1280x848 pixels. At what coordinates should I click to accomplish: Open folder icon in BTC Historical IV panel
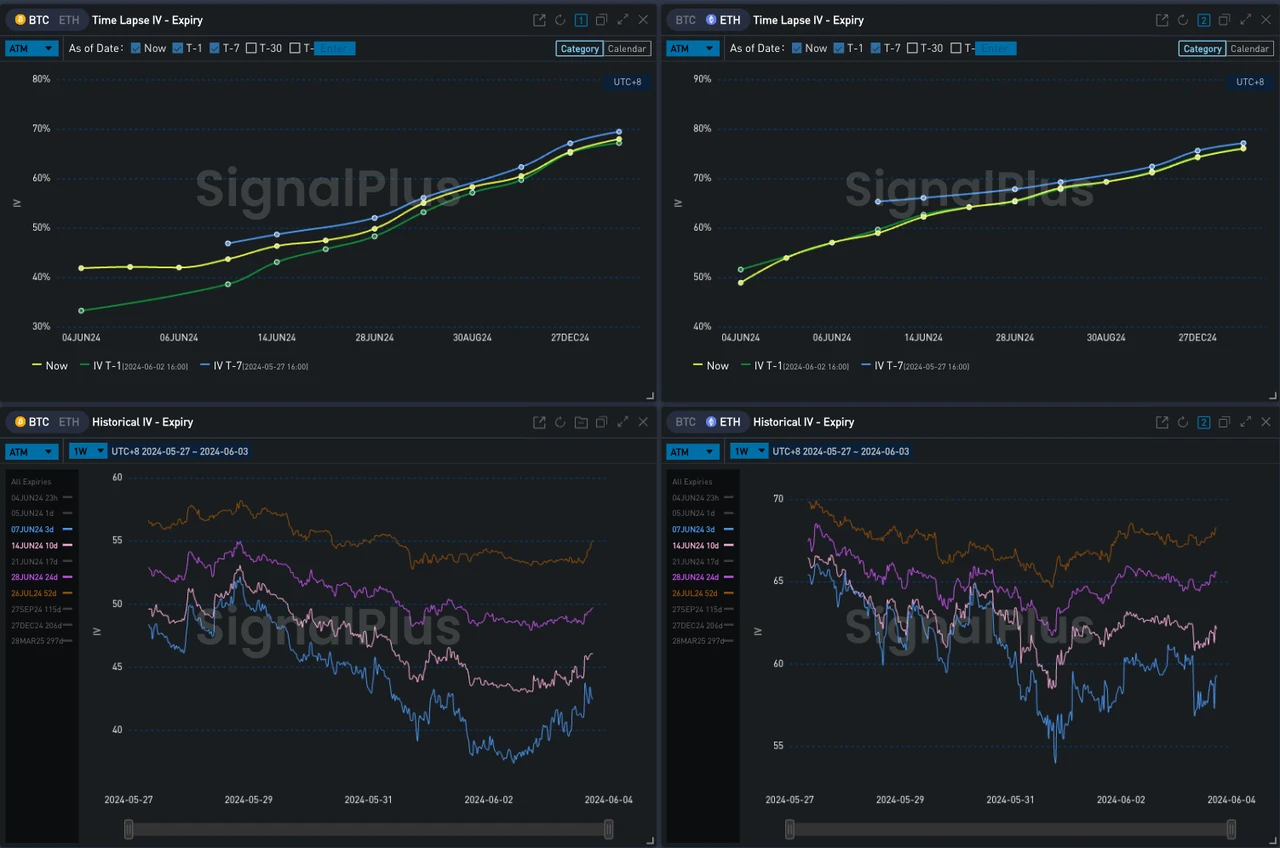[581, 422]
